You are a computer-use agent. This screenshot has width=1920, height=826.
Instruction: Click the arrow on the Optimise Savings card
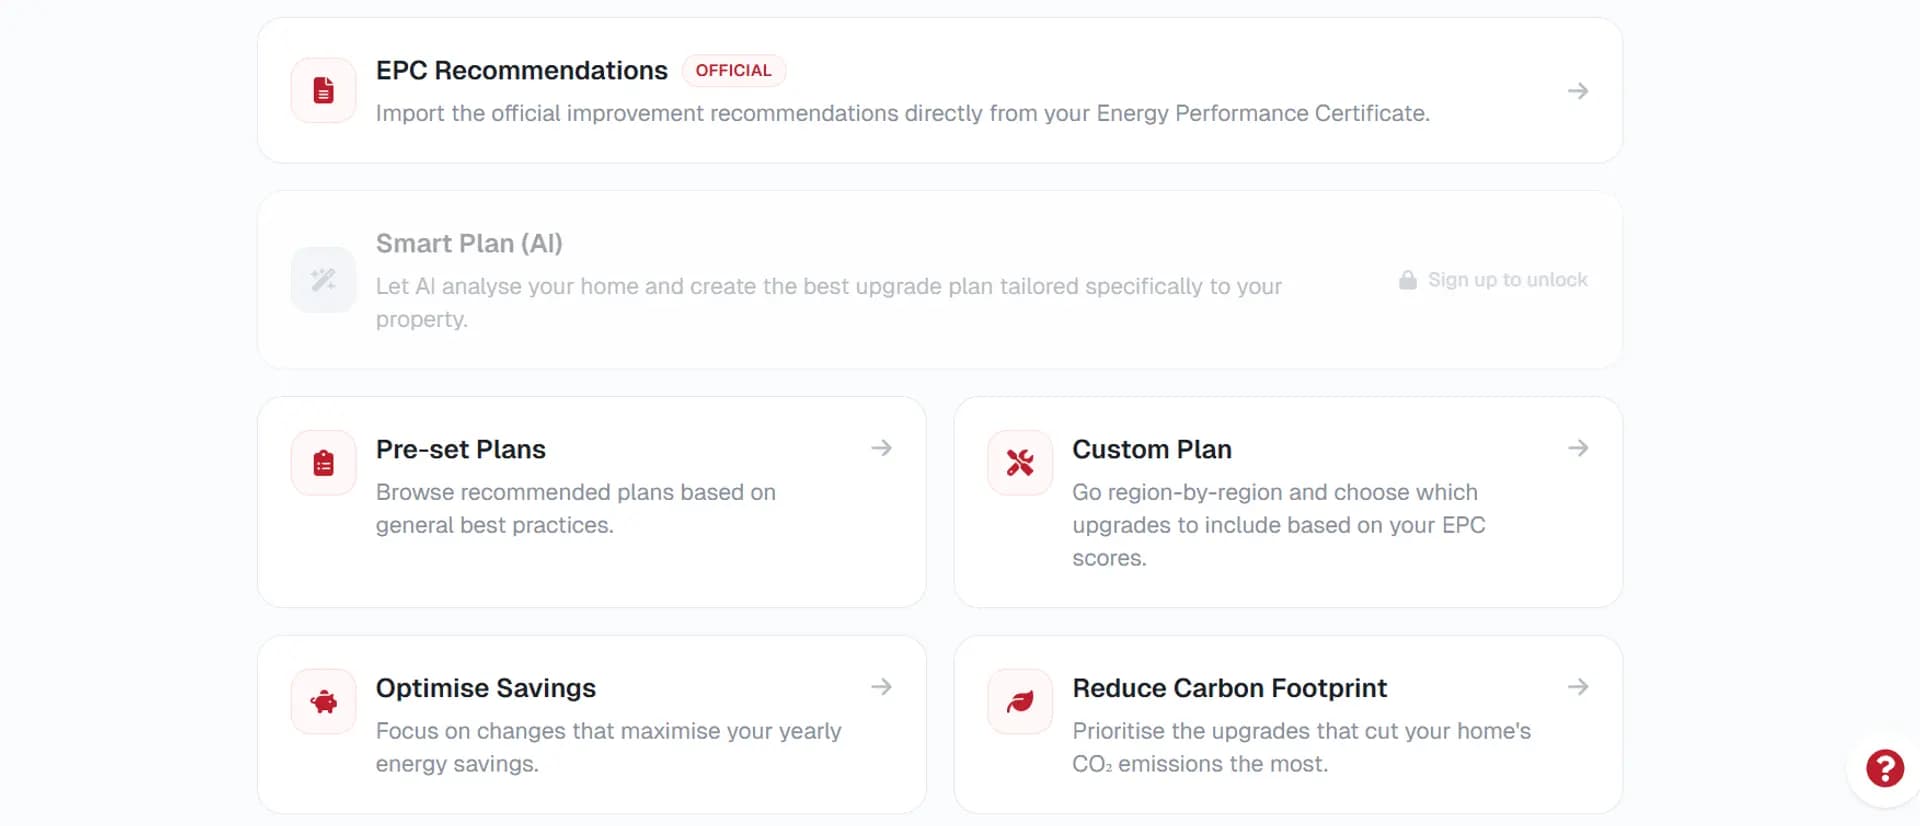pyautogui.click(x=881, y=687)
